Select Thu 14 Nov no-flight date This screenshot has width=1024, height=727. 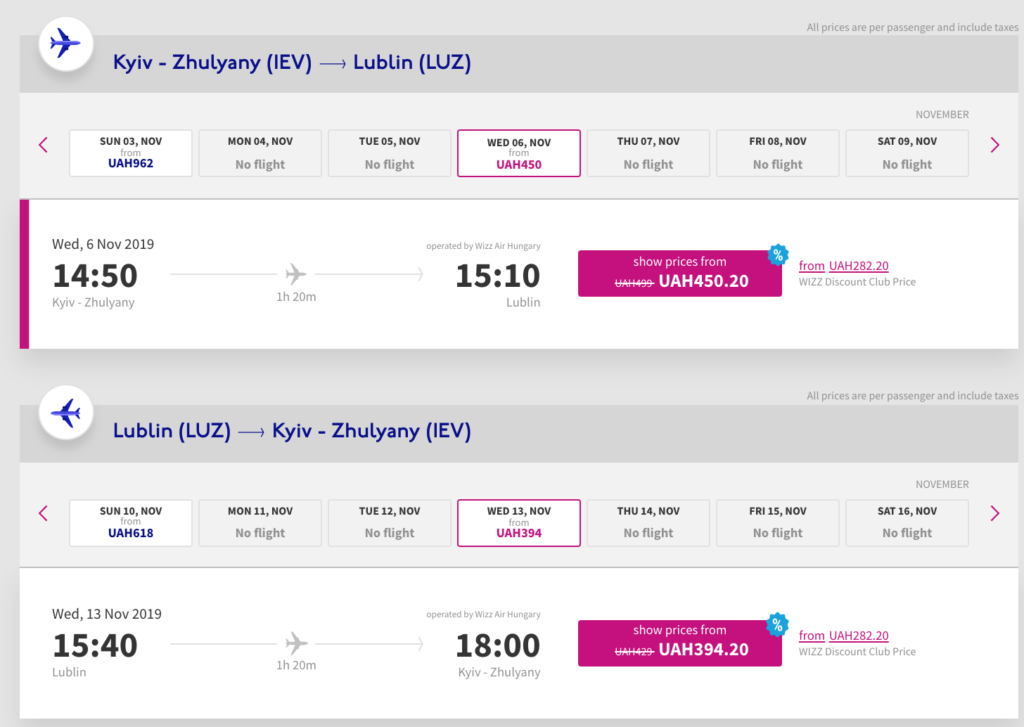pos(648,522)
